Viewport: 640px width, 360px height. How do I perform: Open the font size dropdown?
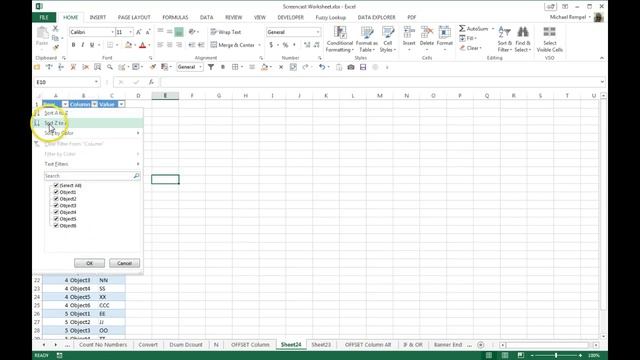click(131, 32)
